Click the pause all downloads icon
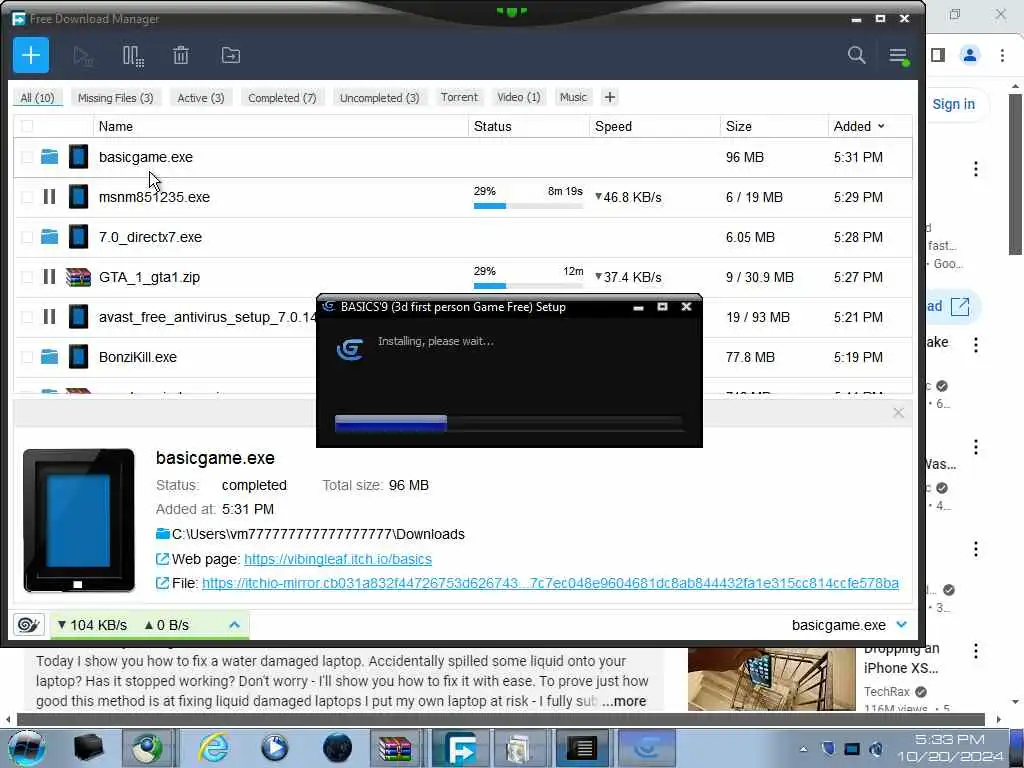 point(133,56)
